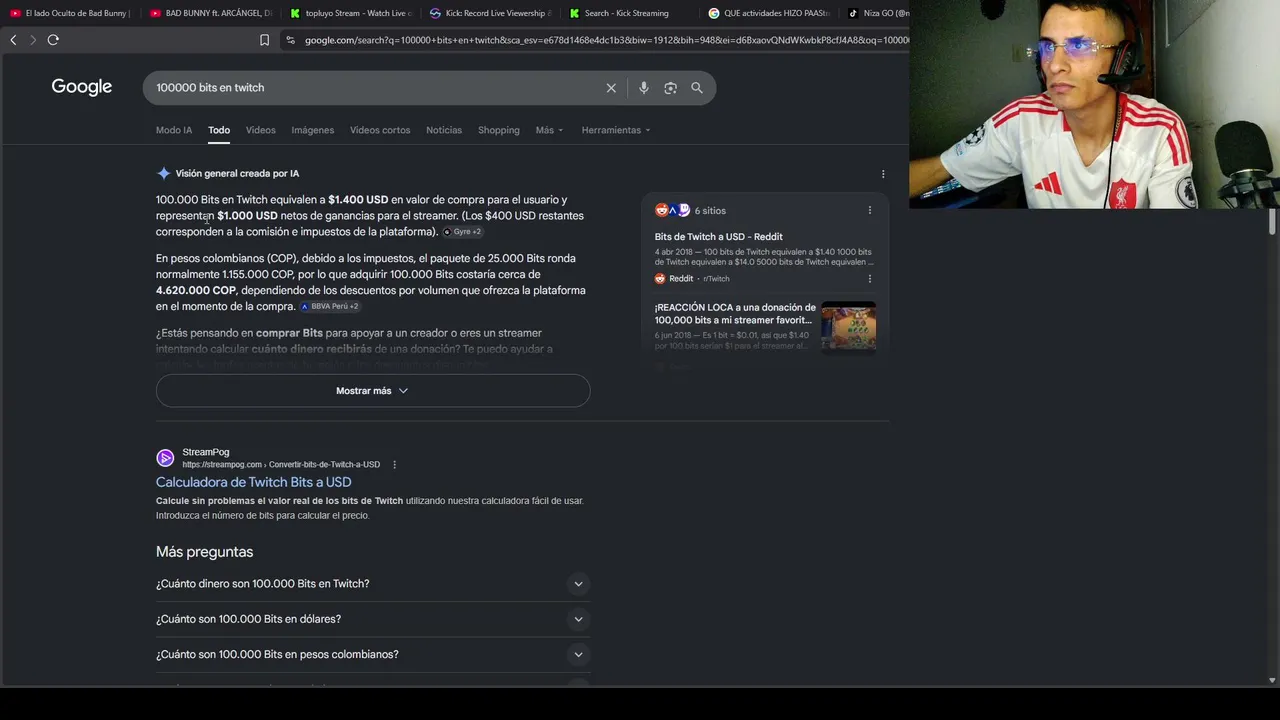
Task: Open the StreamPog result three-dot menu
Action: (395, 465)
